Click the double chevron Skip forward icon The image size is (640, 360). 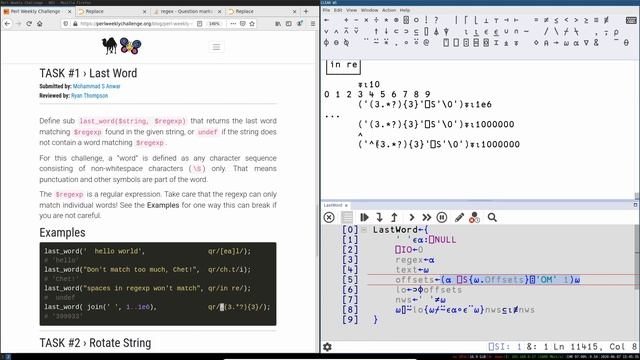(427, 218)
